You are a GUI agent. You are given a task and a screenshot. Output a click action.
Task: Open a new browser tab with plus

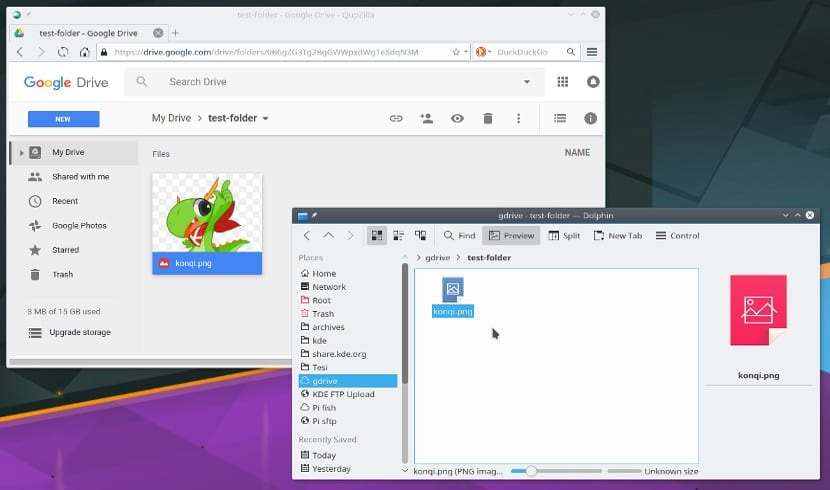pyautogui.click(x=175, y=33)
